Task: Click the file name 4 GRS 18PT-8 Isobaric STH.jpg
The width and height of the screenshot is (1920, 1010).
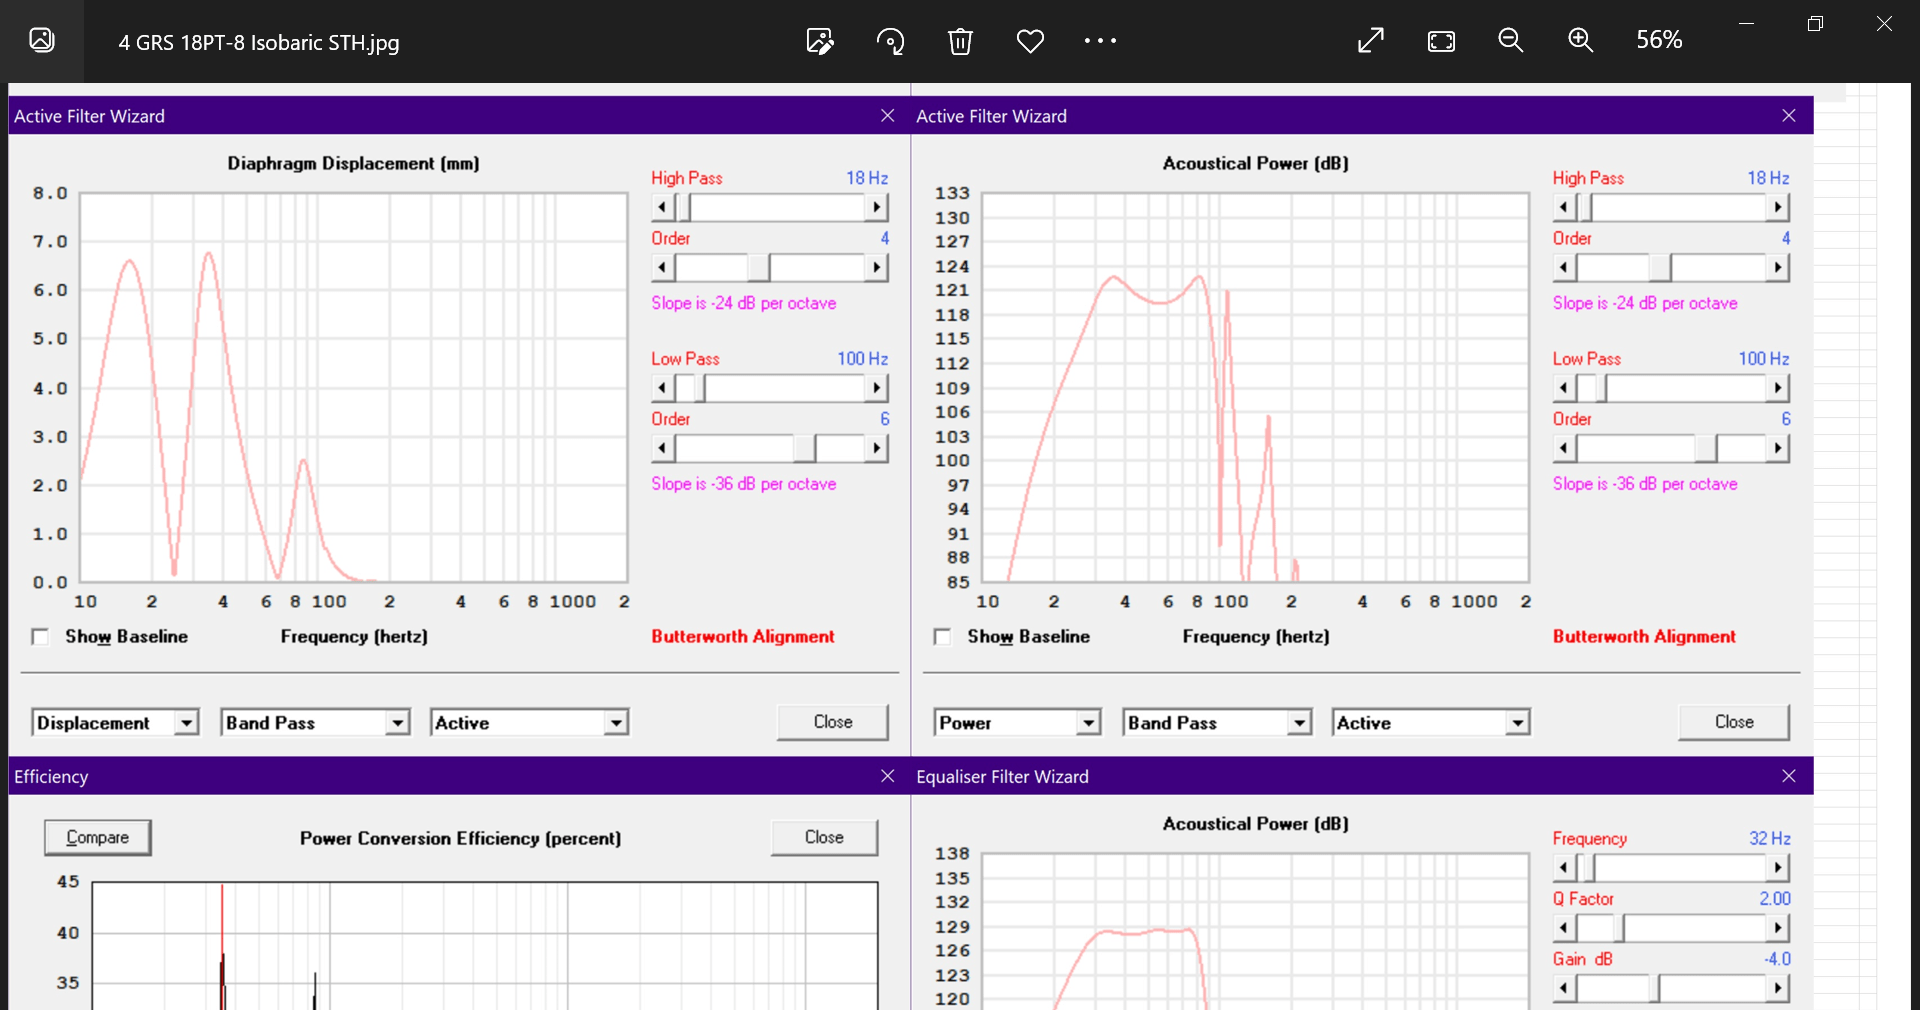Action: click(259, 42)
